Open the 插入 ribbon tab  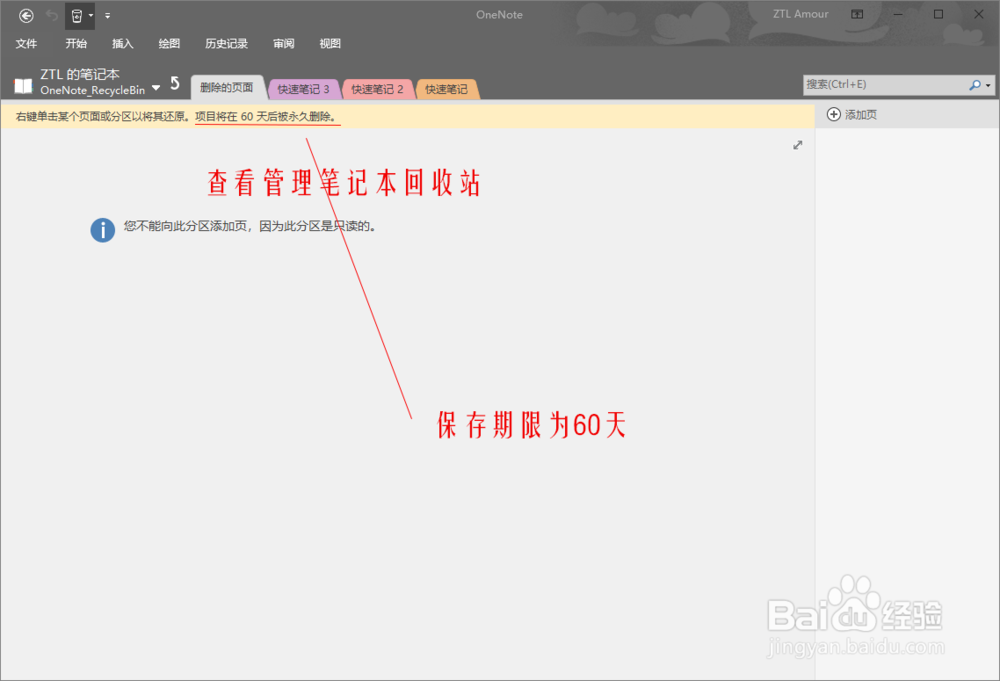tap(122, 43)
